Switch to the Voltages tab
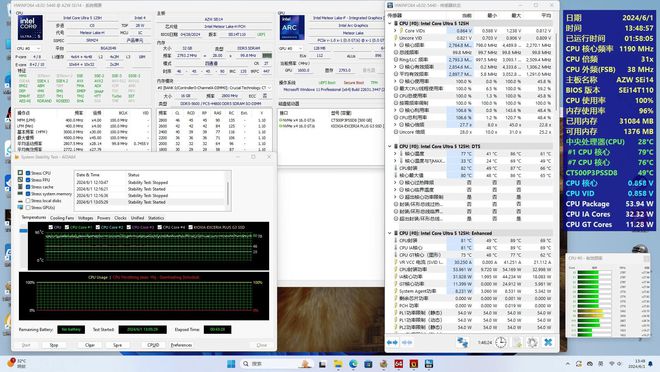 (85, 218)
